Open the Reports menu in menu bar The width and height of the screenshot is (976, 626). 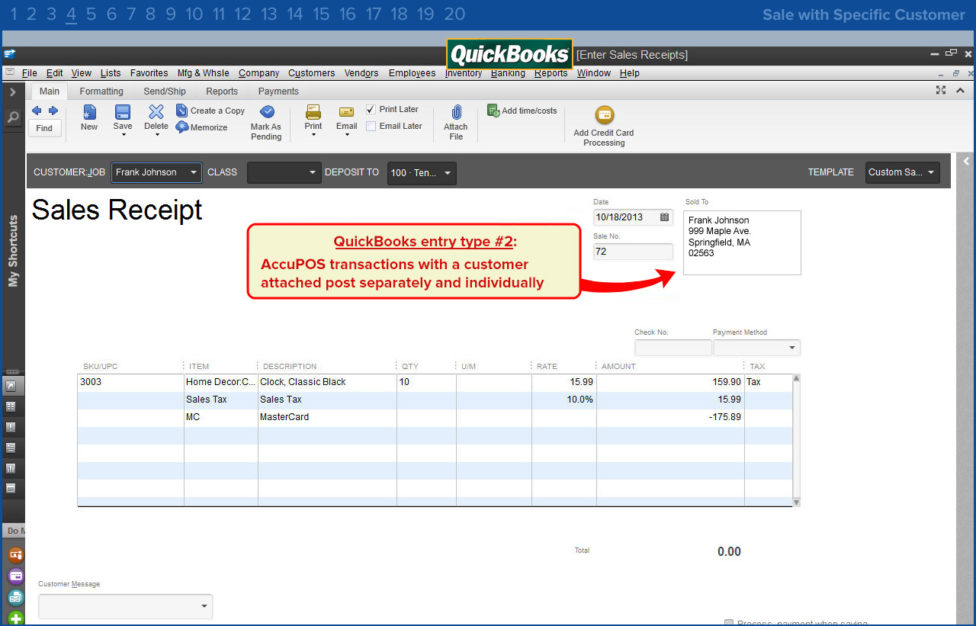[x=551, y=73]
